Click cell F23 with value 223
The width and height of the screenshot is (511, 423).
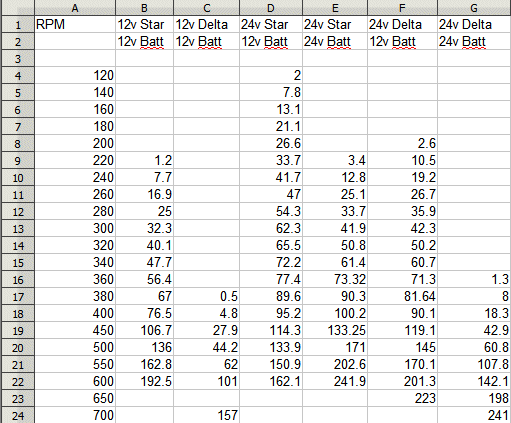pyautogui.click(x=402, y=398)
